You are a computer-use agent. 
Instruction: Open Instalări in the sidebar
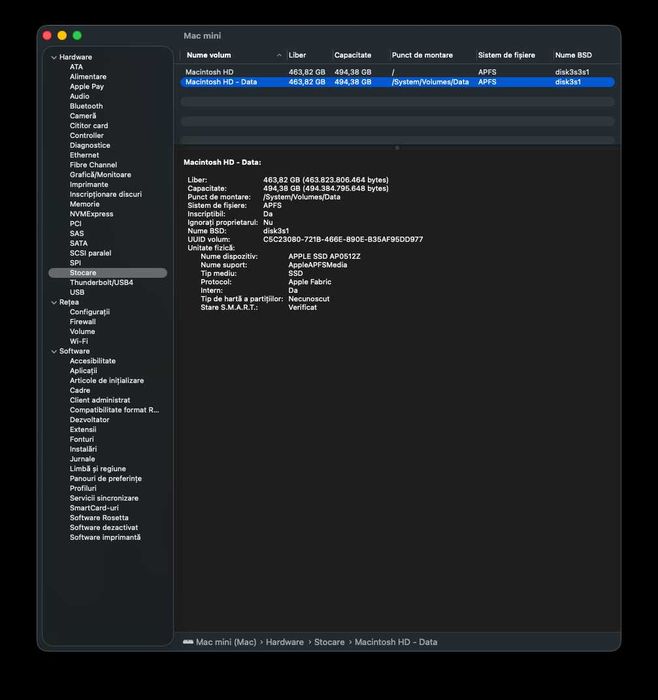coord(83,450)
